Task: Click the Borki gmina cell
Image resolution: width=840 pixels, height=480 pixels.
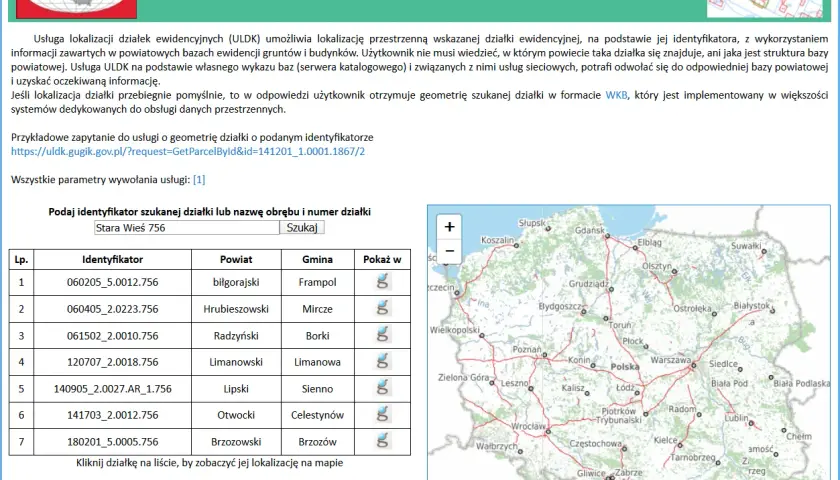Action: pyautogui.click(x=318, y=335)
